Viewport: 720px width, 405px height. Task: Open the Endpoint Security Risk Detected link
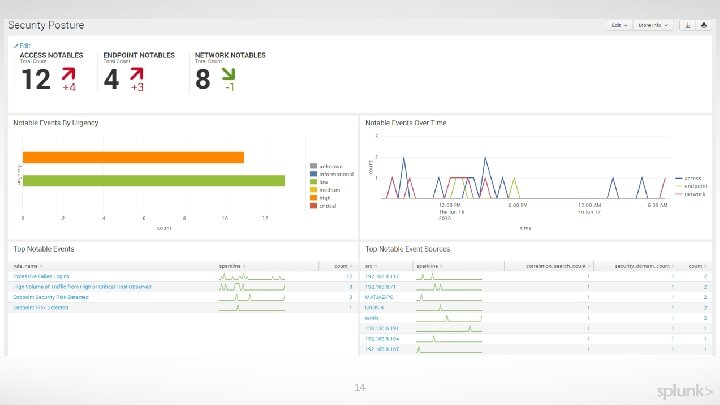(51, 297)
